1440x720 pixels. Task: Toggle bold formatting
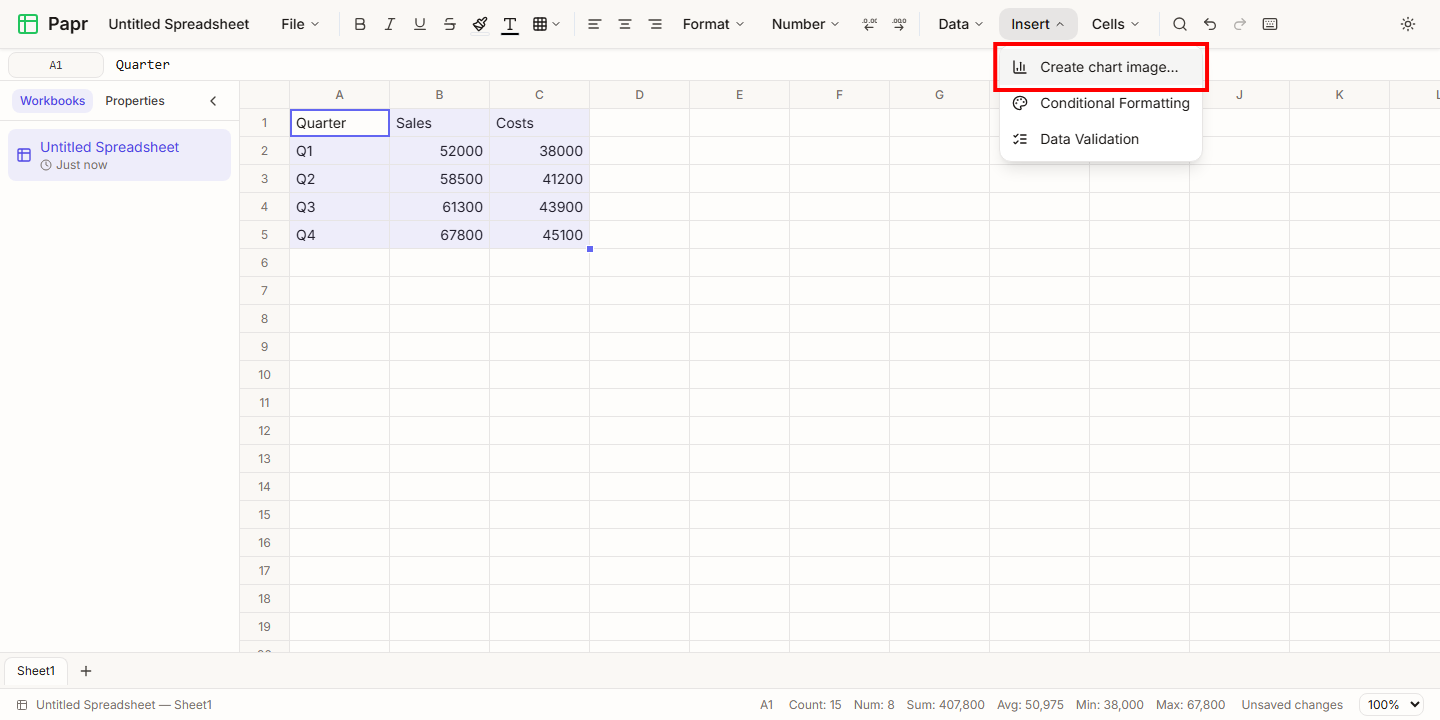click(360, 24)
